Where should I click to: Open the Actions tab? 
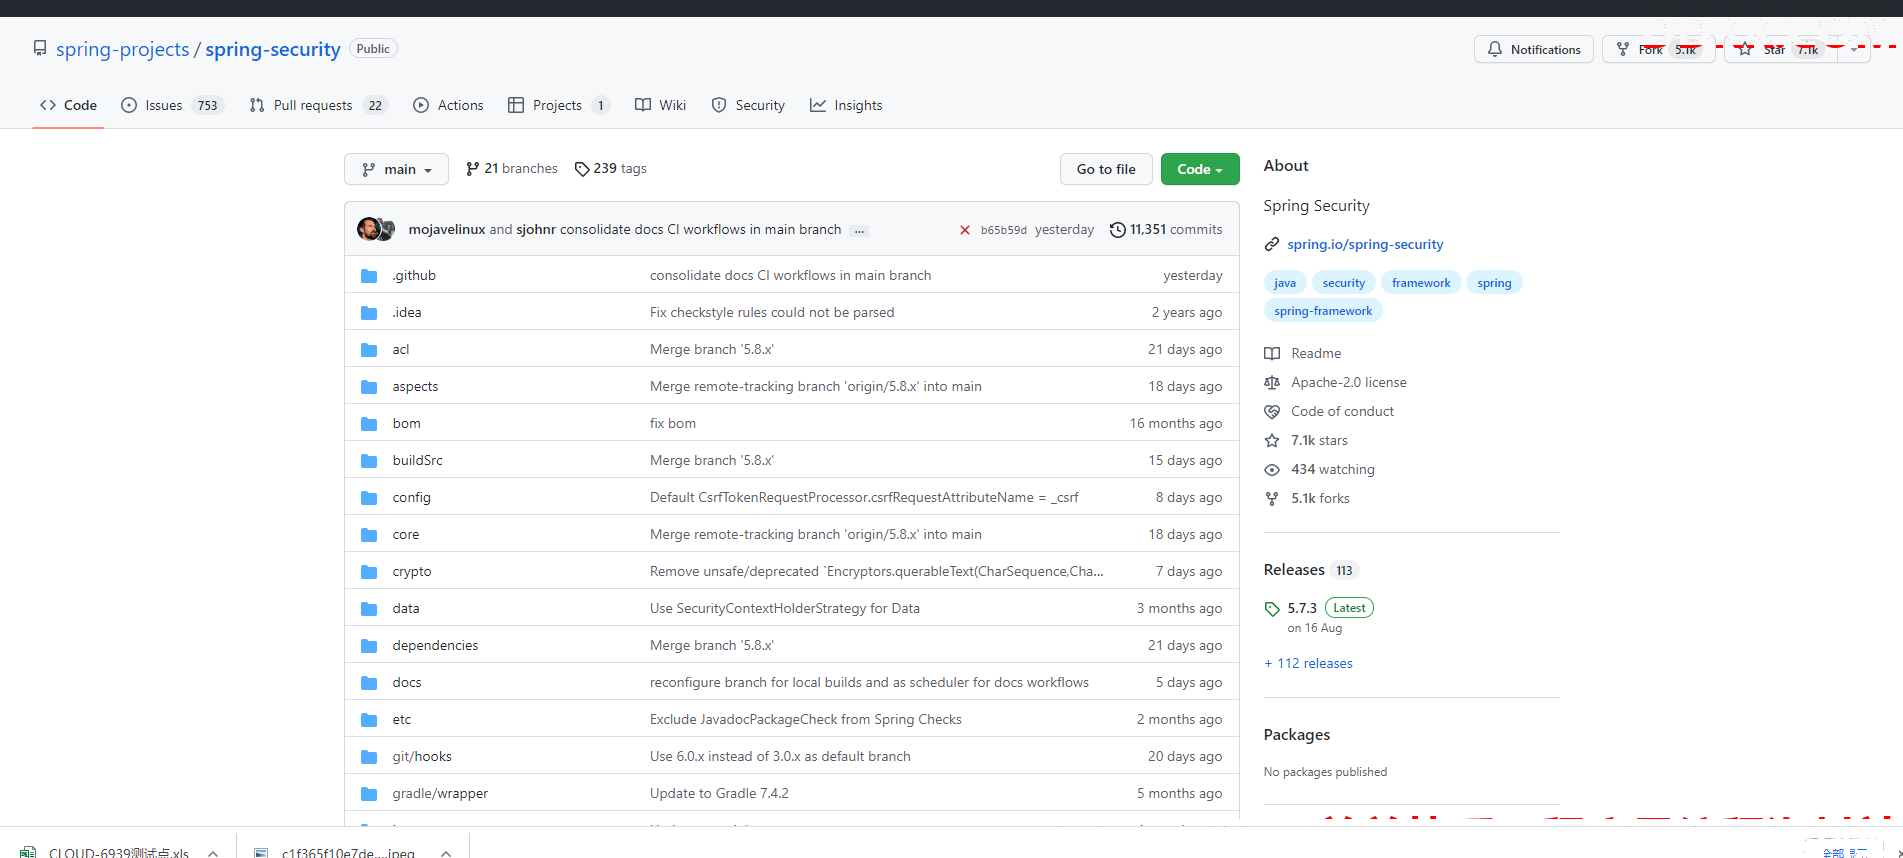448,105
